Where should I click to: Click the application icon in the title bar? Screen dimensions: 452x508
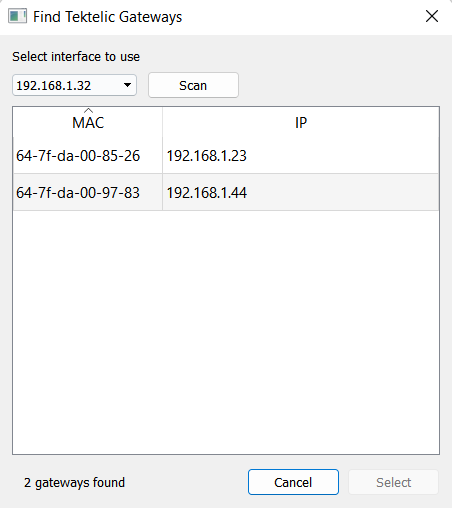(x=17, y=16)
